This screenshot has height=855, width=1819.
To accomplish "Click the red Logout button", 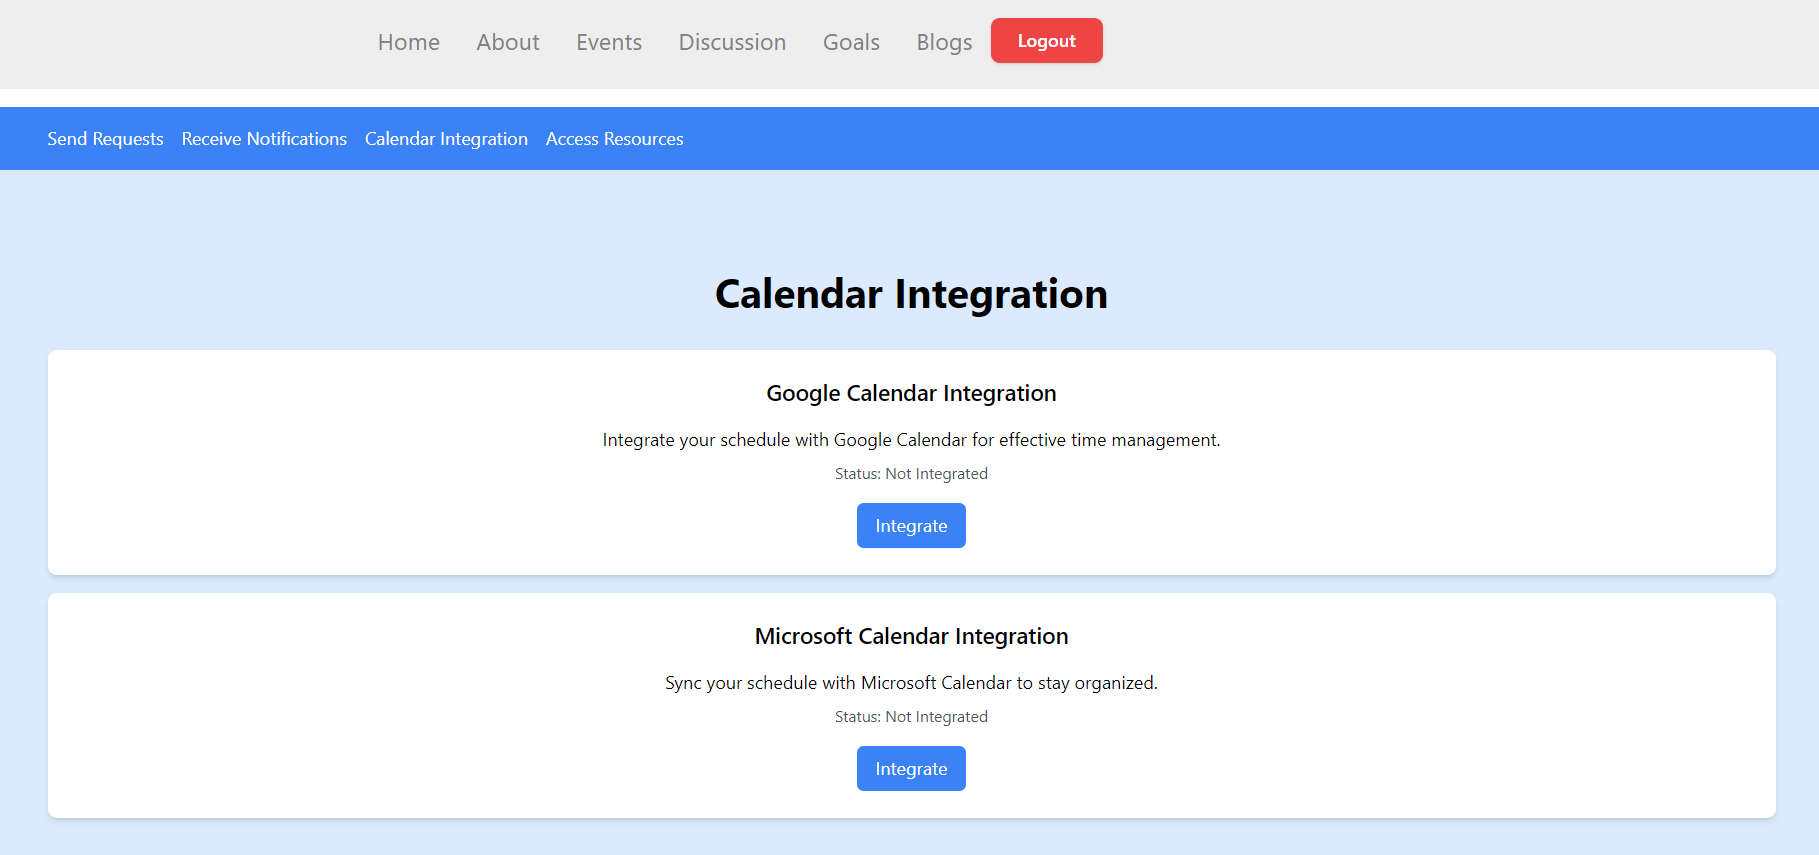I will 1047,41.
